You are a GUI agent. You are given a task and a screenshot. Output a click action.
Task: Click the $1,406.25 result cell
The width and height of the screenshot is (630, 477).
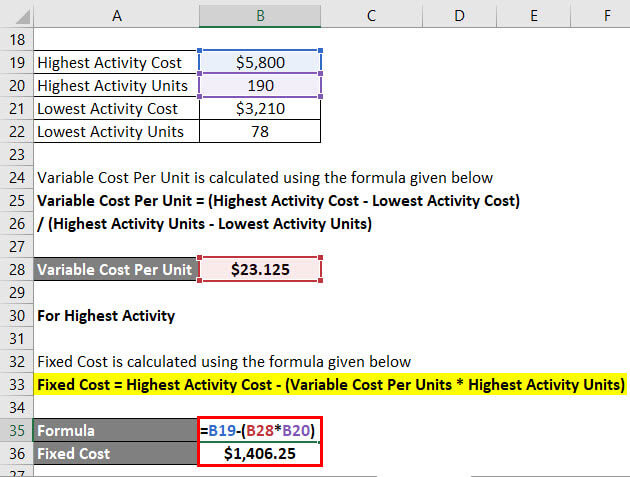[260, 453]
